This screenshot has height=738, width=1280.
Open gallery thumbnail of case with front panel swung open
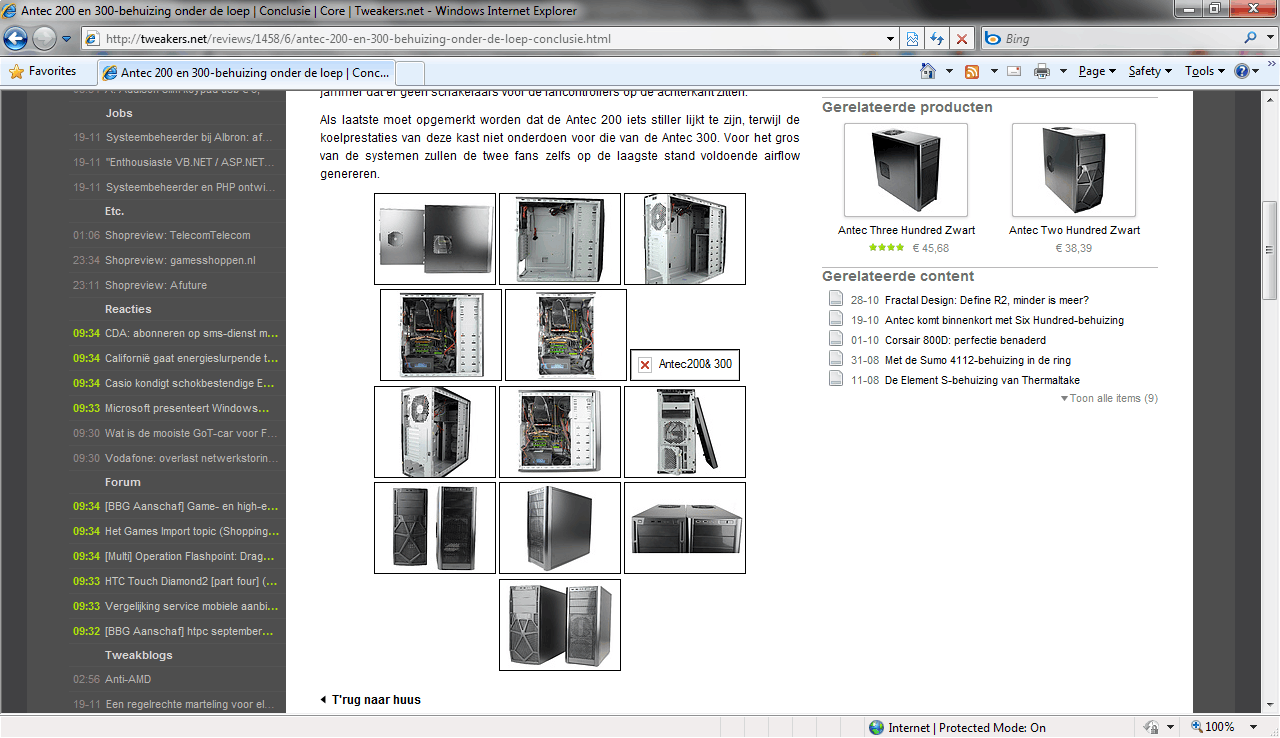coord(685,432)
